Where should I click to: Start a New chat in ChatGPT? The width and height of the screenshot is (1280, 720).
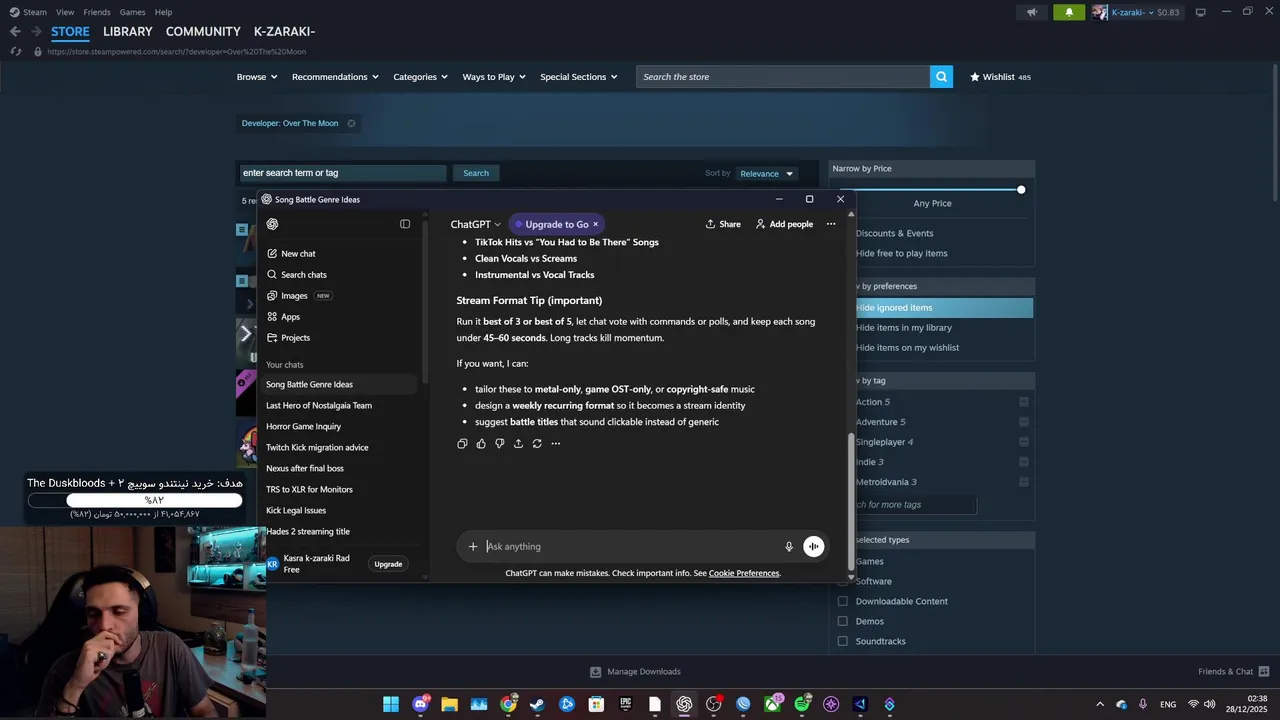291,254
